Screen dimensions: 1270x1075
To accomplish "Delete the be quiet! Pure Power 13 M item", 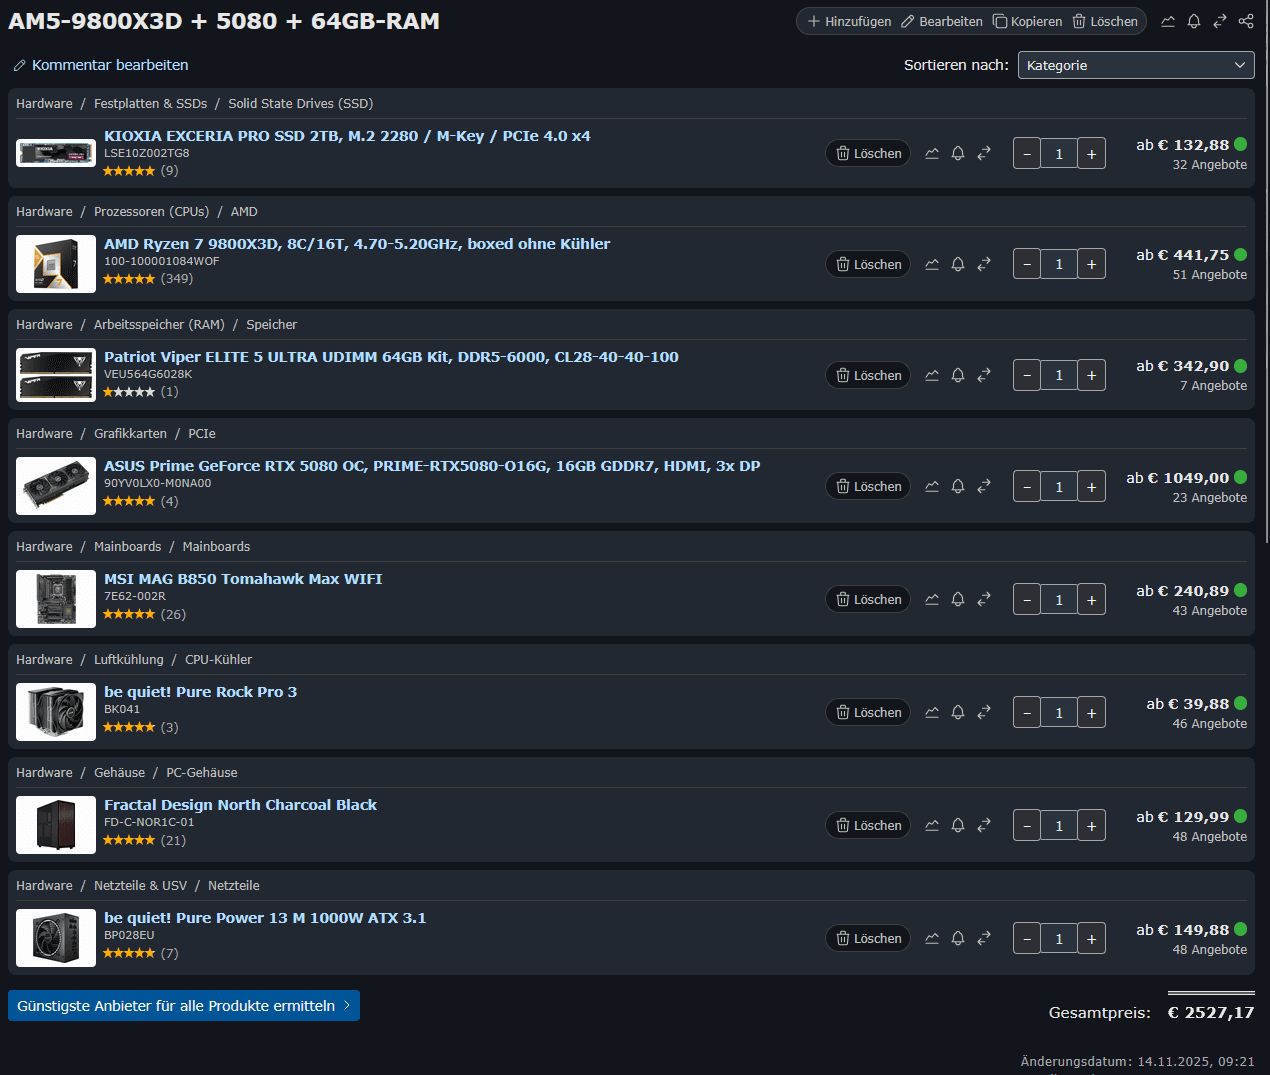I will coord(868,938).
